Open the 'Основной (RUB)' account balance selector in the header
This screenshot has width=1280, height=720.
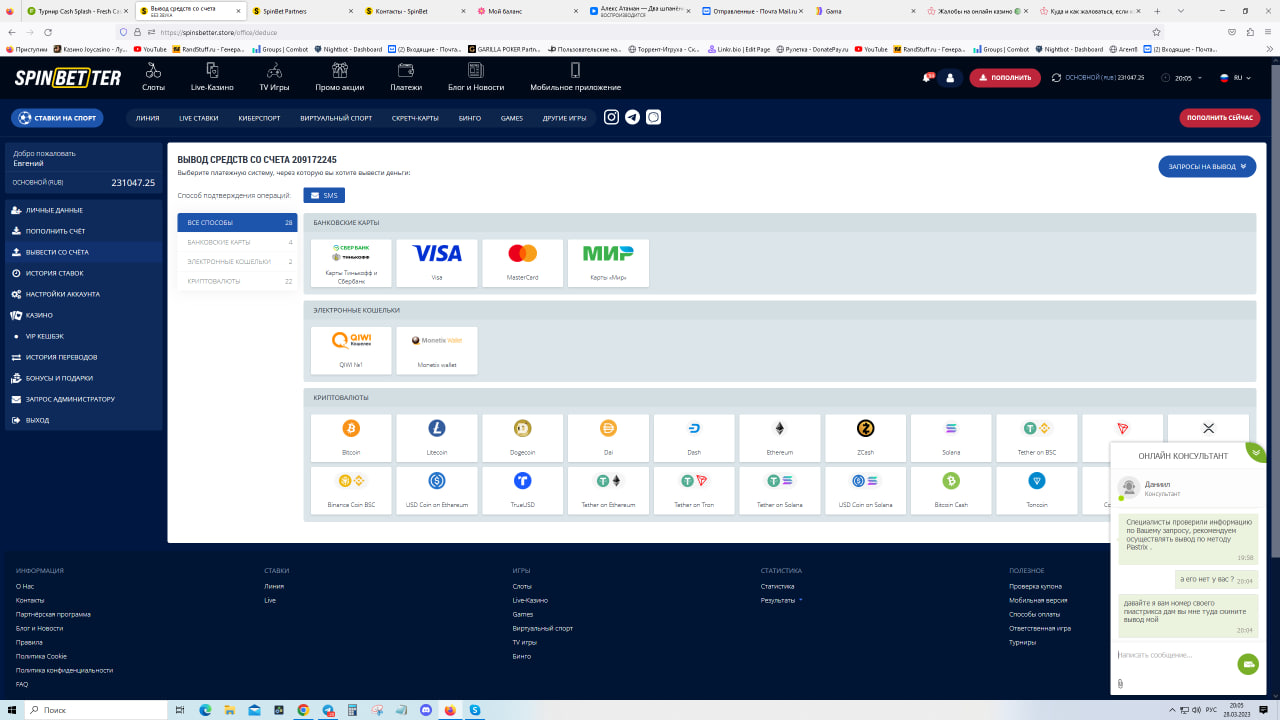tap(1104, 78)
